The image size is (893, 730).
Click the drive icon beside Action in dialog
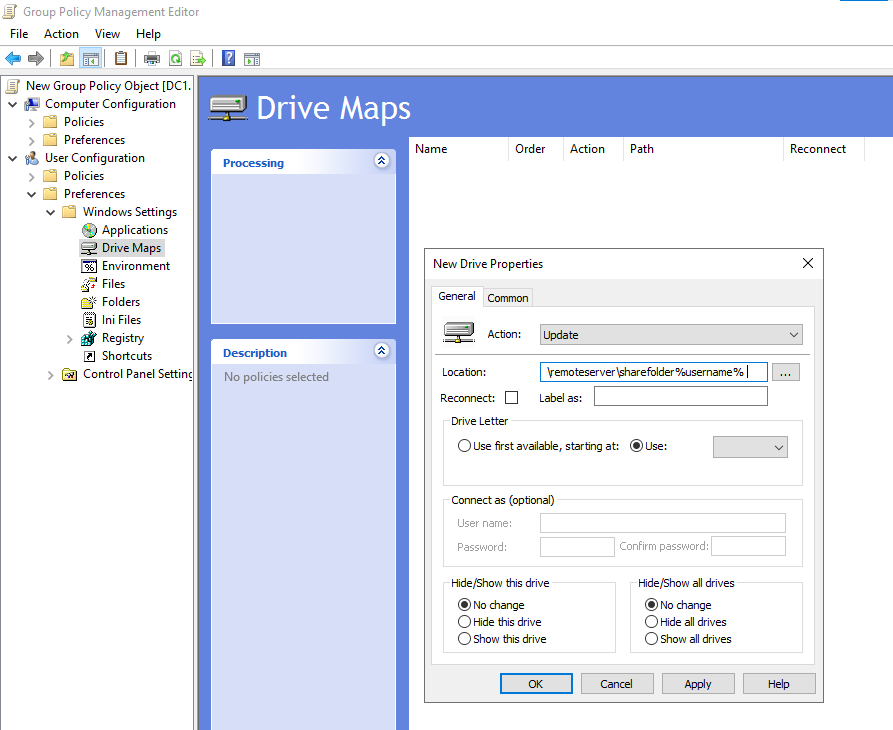click(x=459, y=333)
